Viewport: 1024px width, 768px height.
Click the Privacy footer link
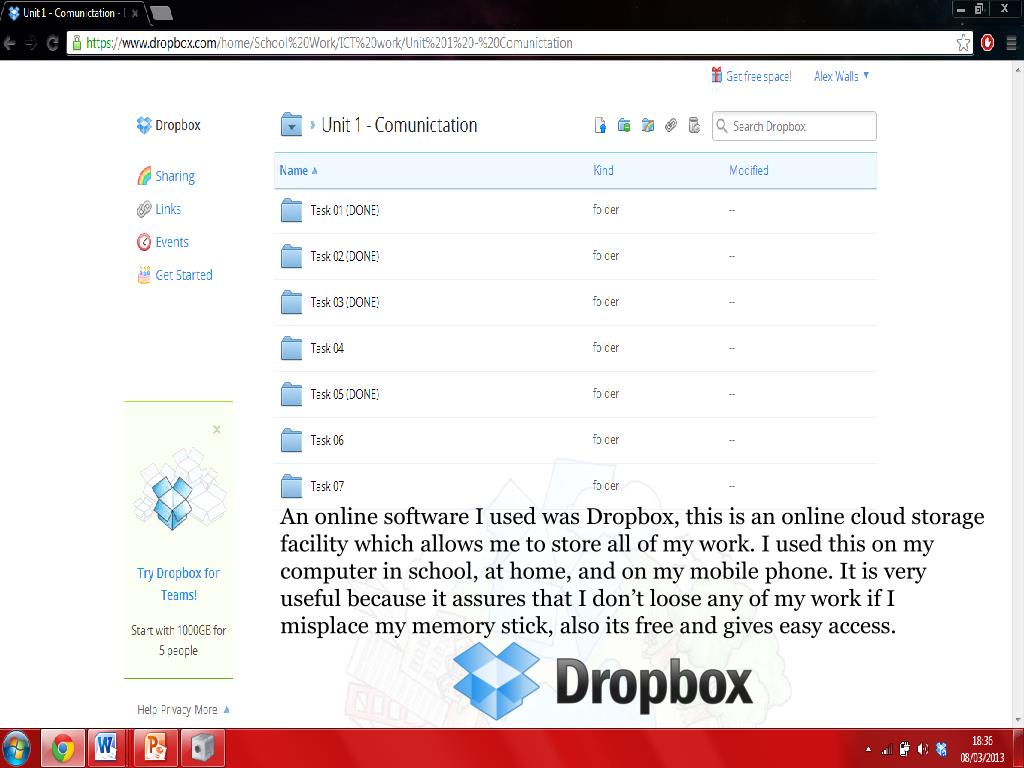[x=176, y=710]
